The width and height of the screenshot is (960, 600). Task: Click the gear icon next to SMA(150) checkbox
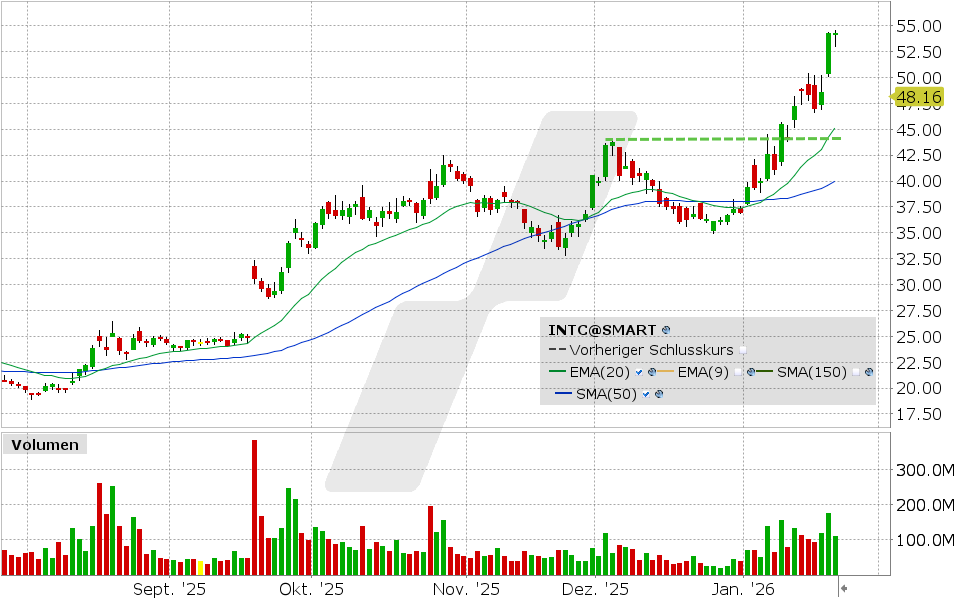click(x=869, y=371)
